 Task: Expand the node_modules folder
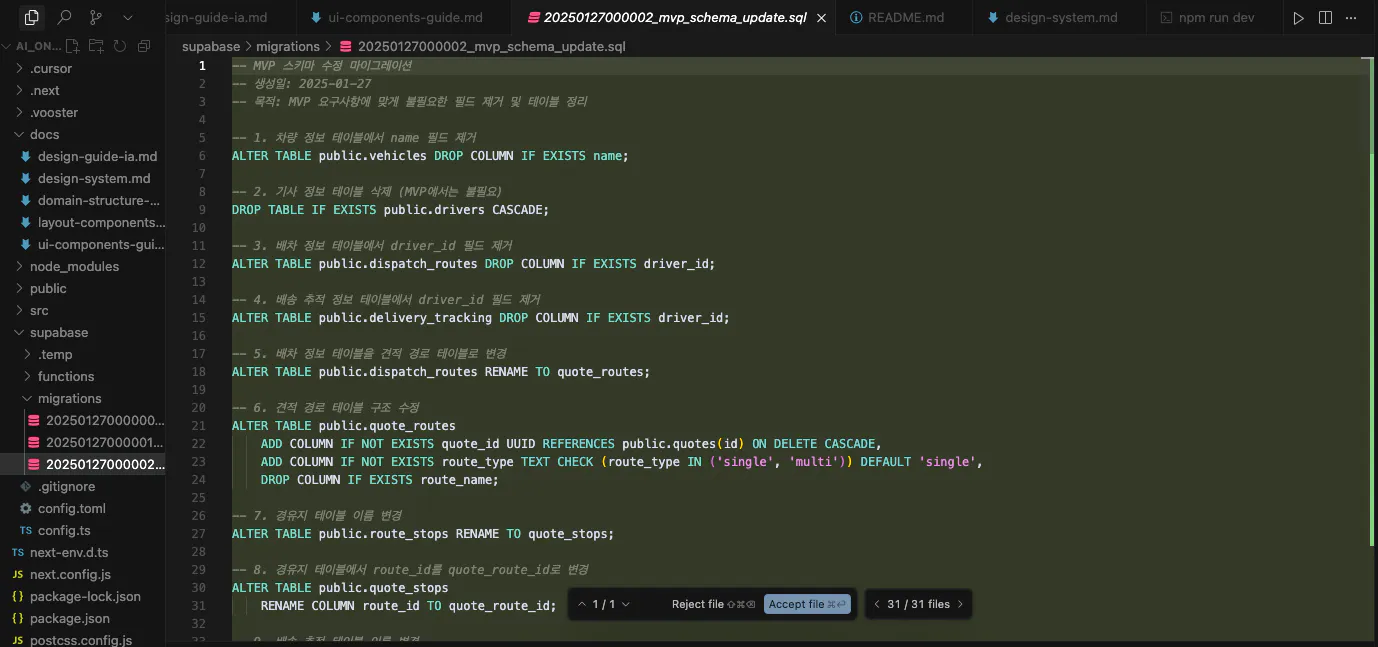(x=83, y=267)
